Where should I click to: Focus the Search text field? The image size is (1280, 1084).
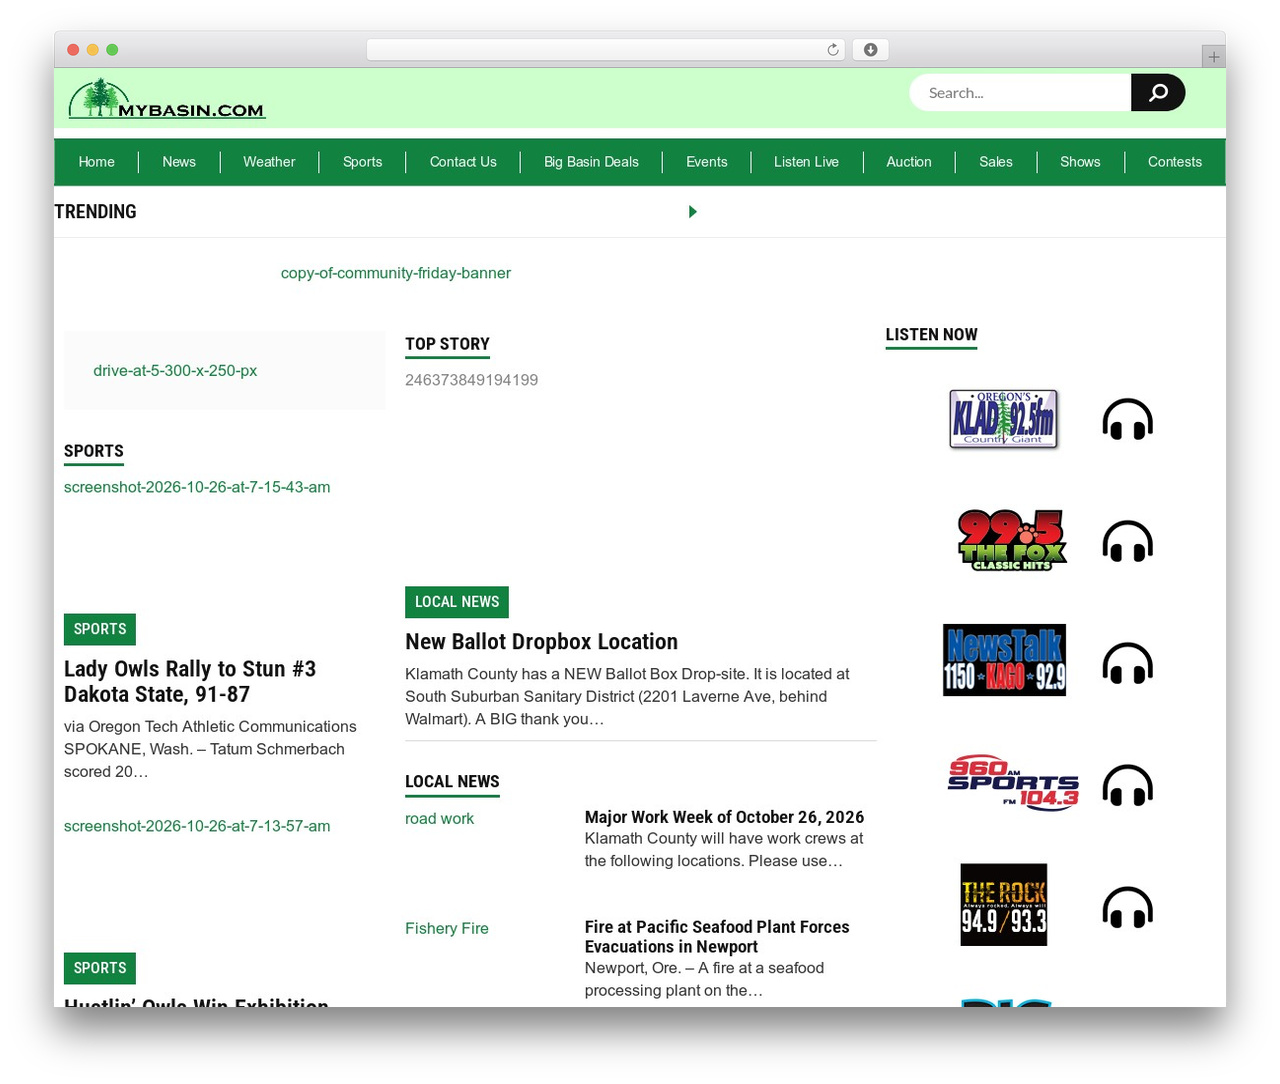1020,92
